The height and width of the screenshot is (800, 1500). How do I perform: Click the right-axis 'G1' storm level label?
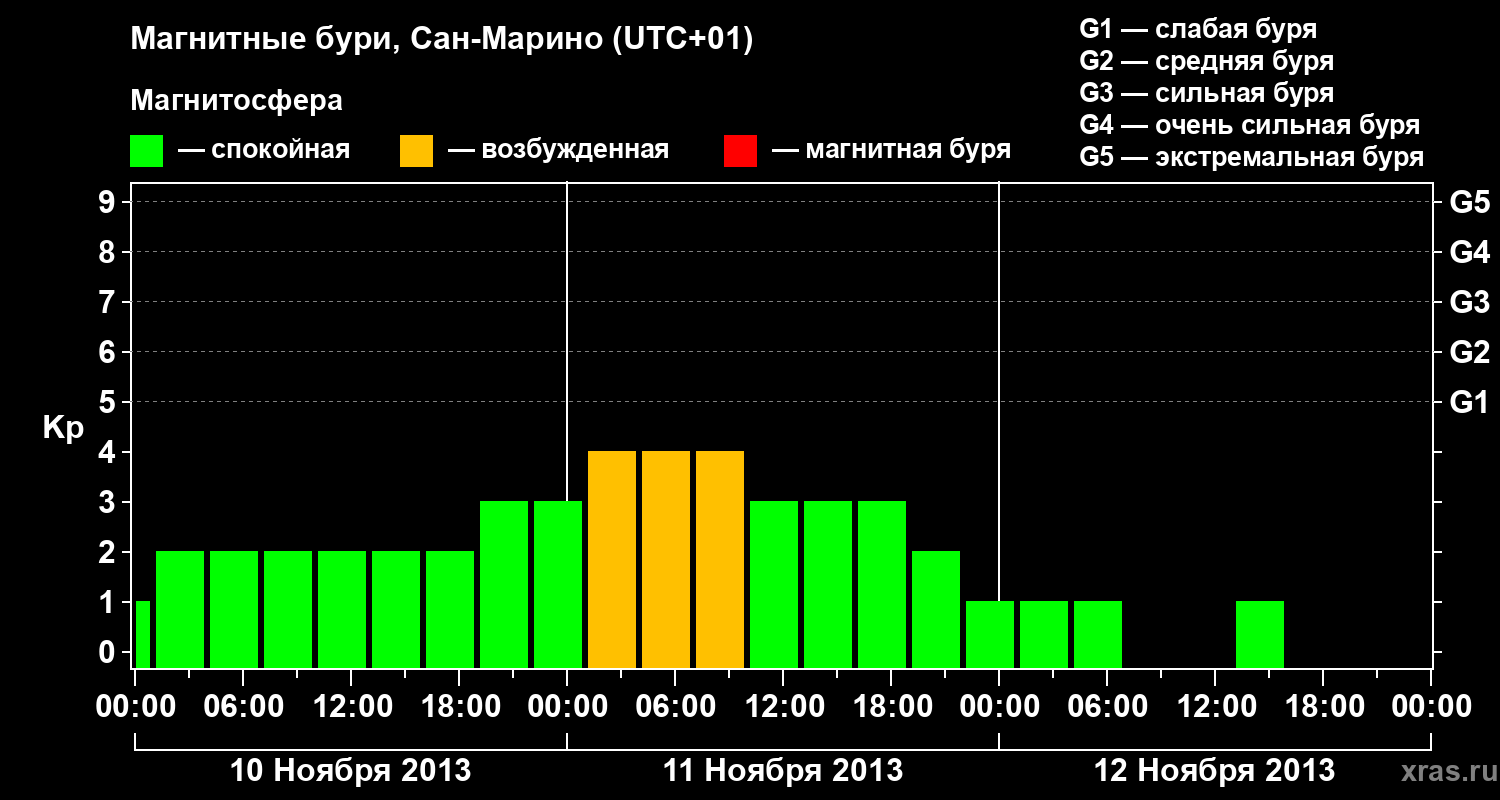click(x=1469, y=402)
